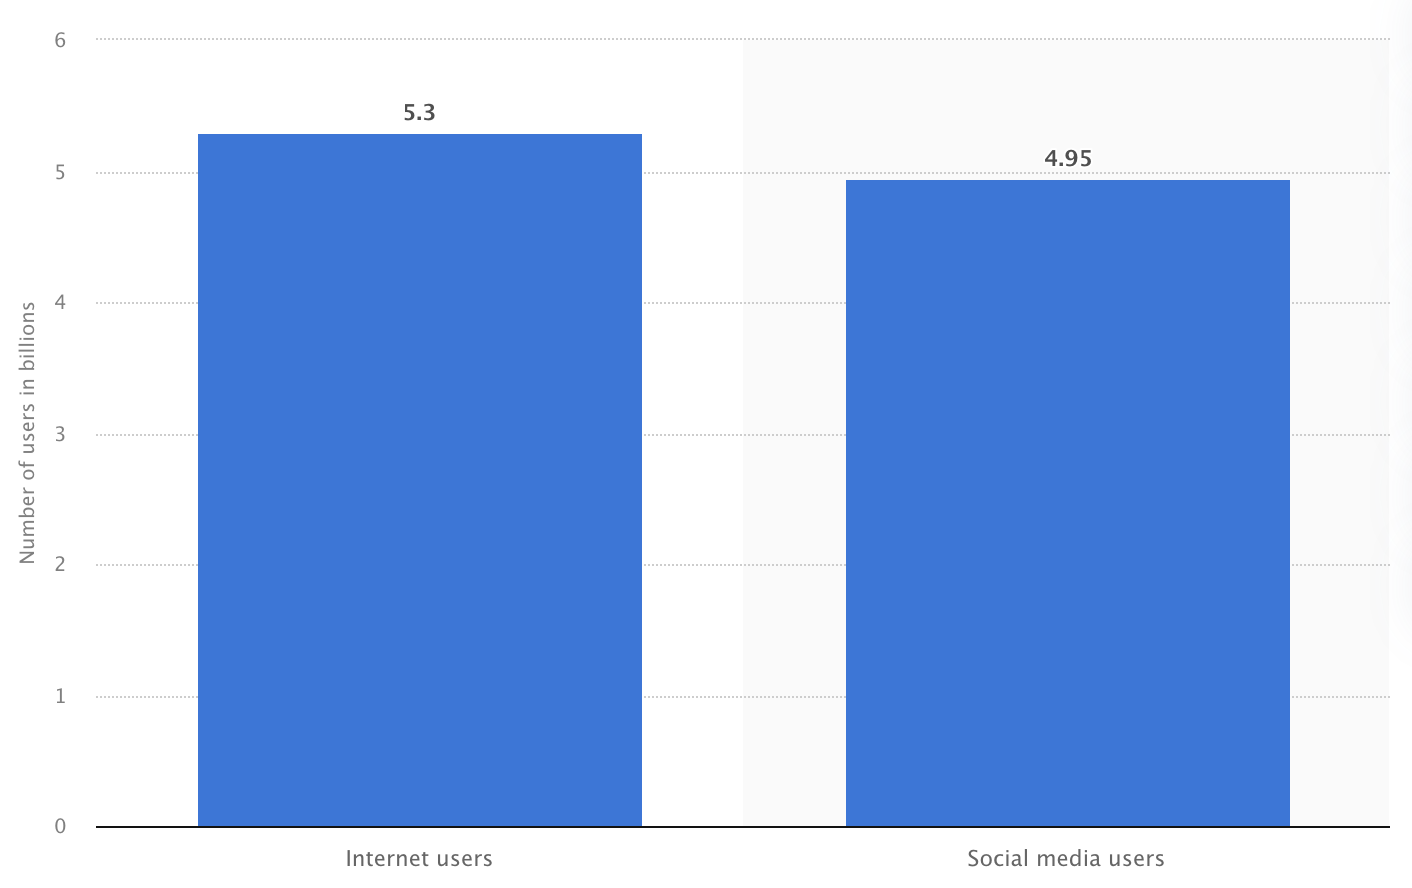Viewport: 1412px width, 888px height.
Task: Select the Internet users axis label
Action: point(419,858)
